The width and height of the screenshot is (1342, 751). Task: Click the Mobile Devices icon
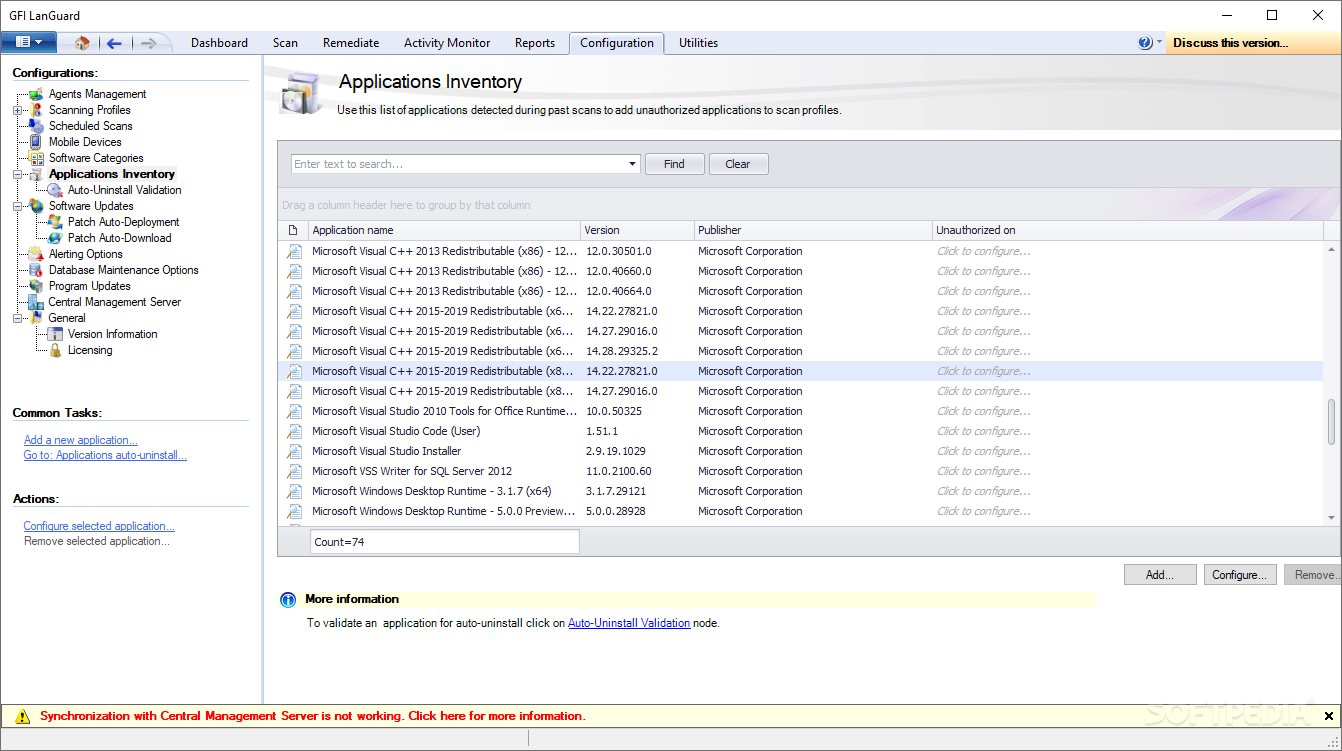pyautogui.click(x=36, y=142)
